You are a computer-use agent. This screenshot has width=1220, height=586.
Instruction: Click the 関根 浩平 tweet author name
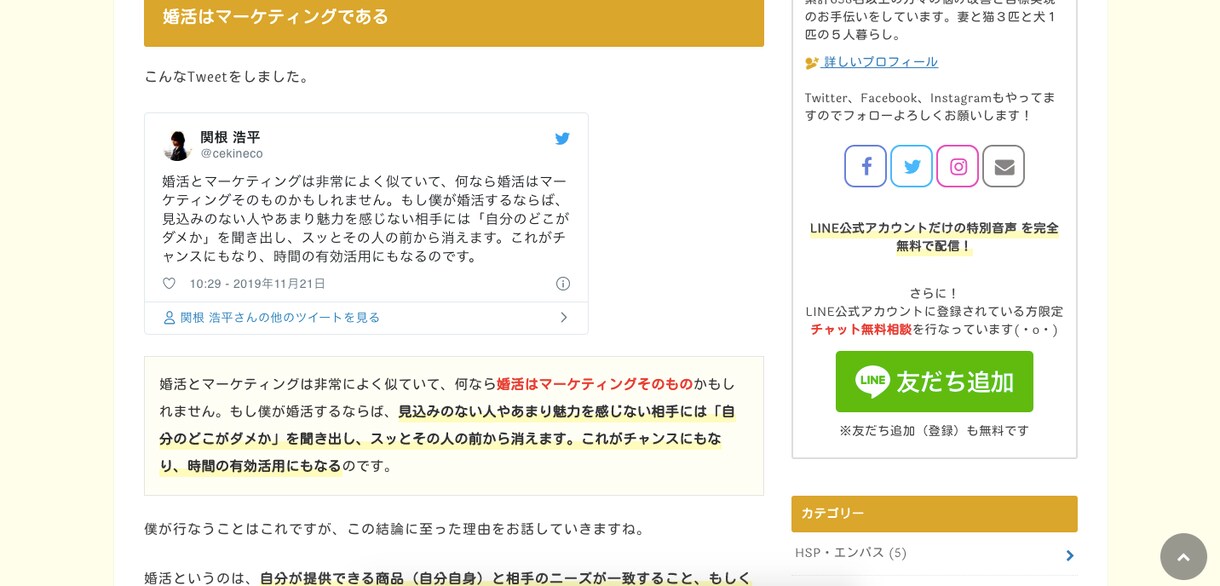[230, 137]
